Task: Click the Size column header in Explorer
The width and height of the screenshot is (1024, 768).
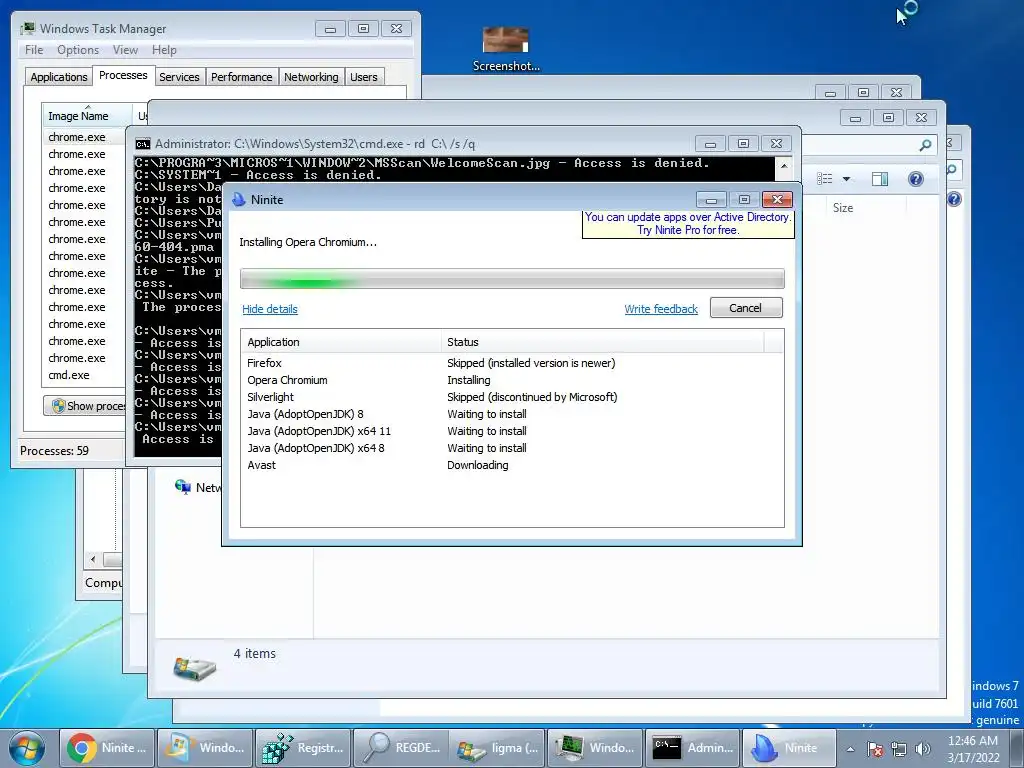Action: [843, 208]
